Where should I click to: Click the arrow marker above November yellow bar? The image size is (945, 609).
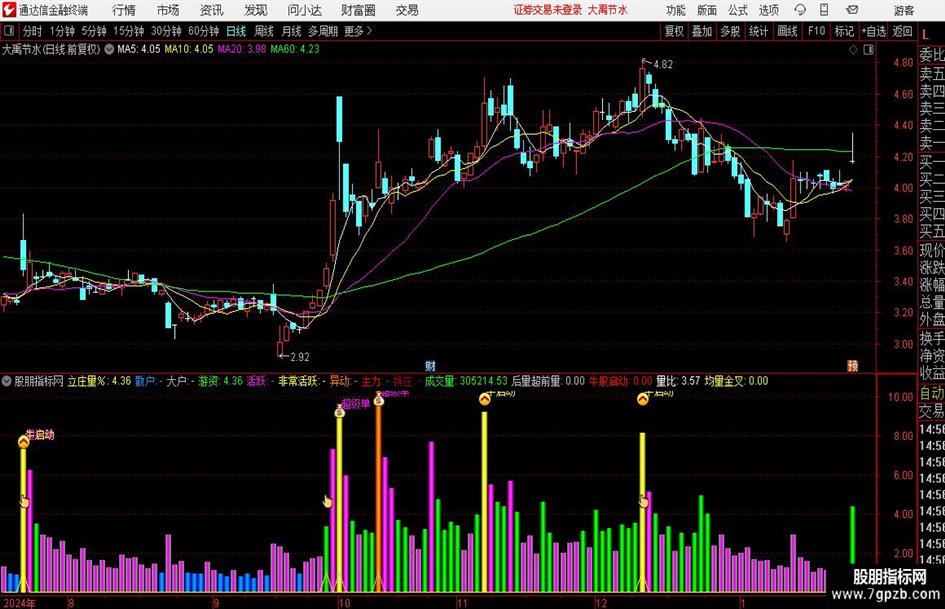[x=485, y=399]
